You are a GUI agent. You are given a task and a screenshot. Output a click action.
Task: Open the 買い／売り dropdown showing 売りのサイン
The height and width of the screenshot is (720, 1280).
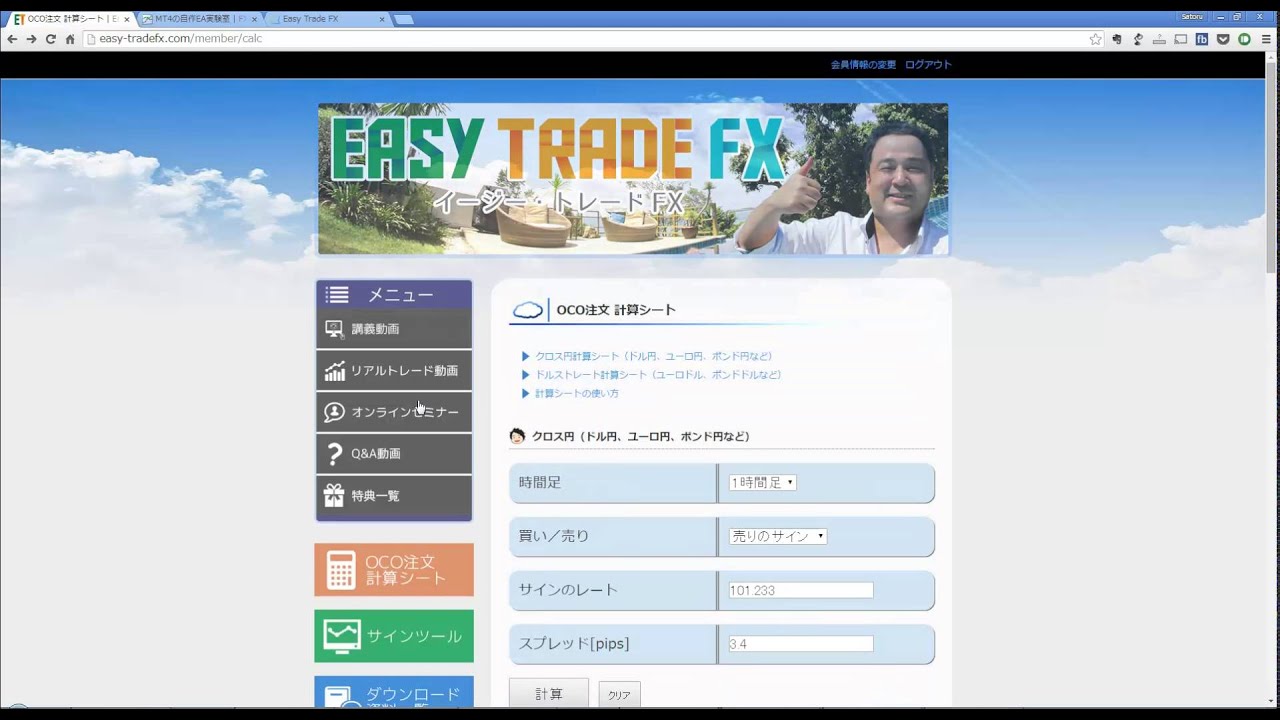[x=778, y=536]
